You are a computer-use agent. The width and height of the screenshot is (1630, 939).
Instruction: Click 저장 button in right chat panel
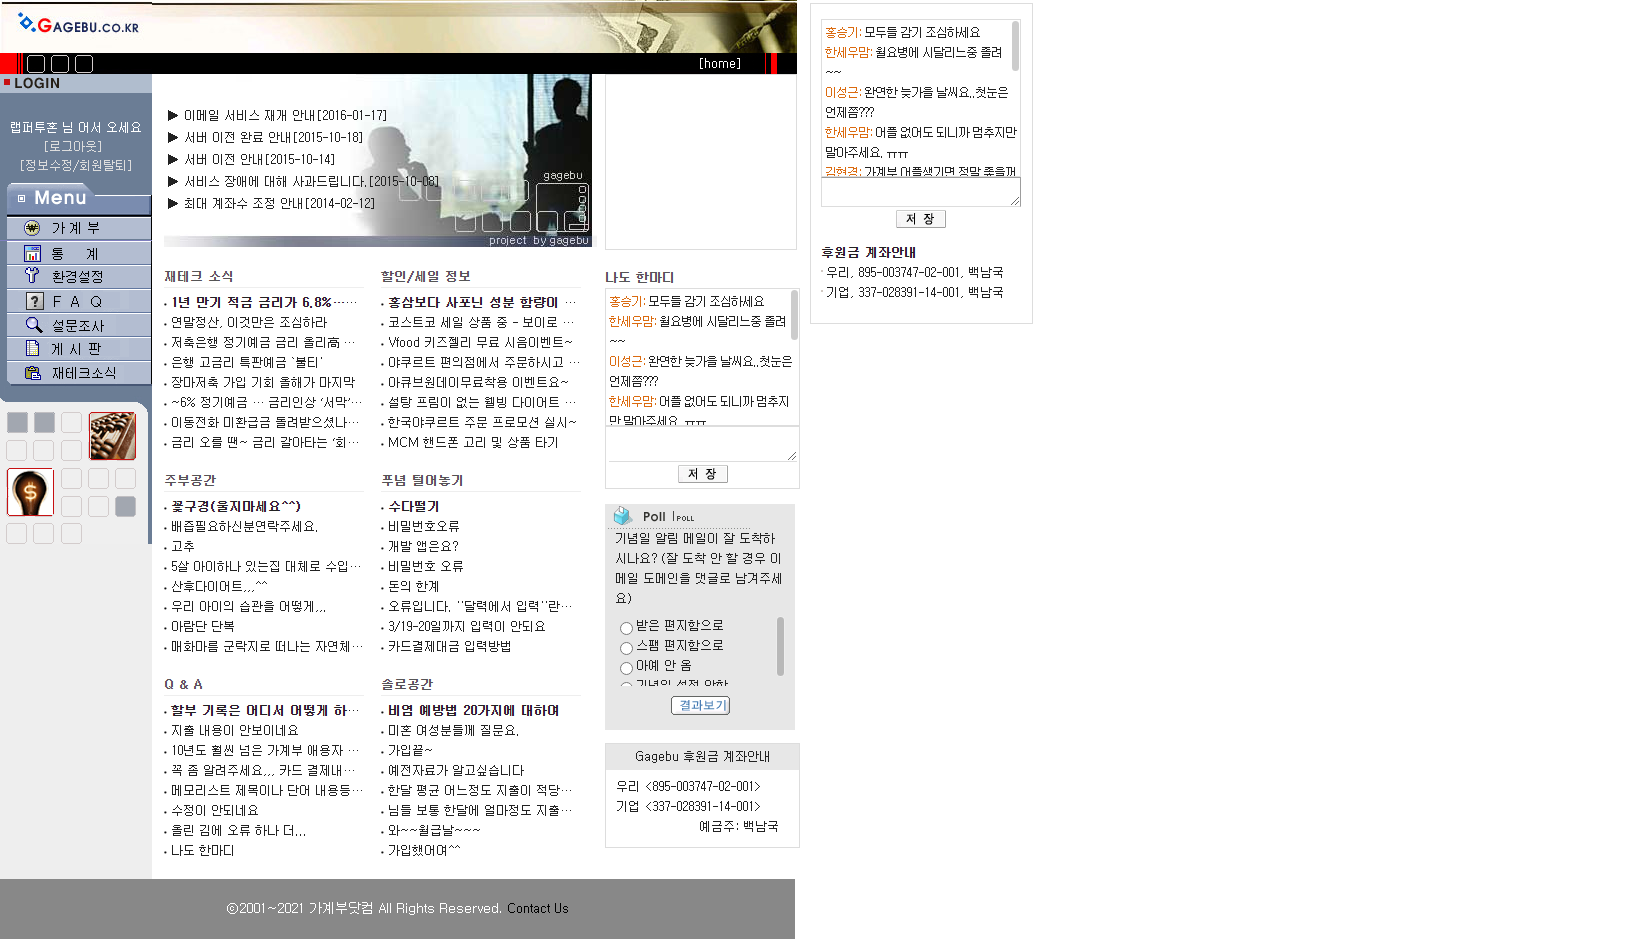pos(920,219)
